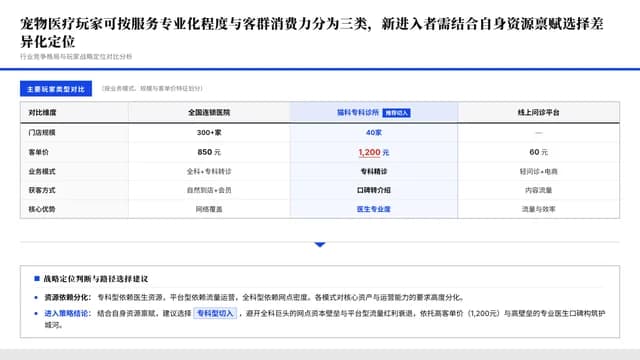The image size is (640, 360).
Task: Select the 全国连锁医院 column header
Action: pos(209,112)
